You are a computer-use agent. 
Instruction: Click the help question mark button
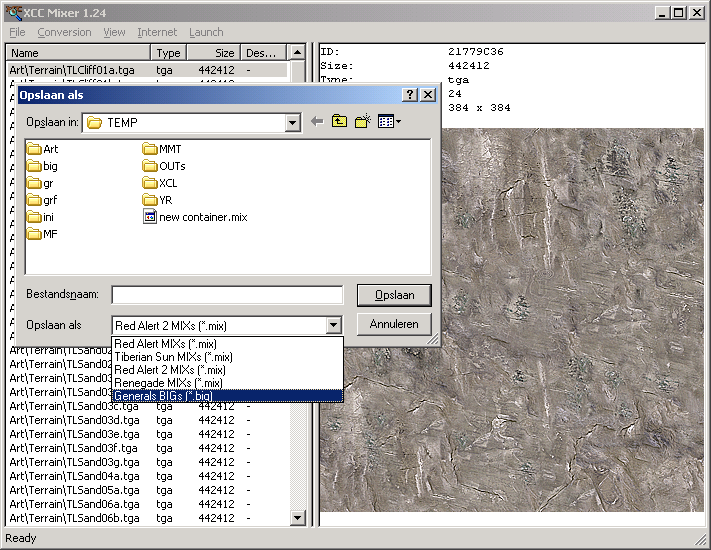coord(410,95)
